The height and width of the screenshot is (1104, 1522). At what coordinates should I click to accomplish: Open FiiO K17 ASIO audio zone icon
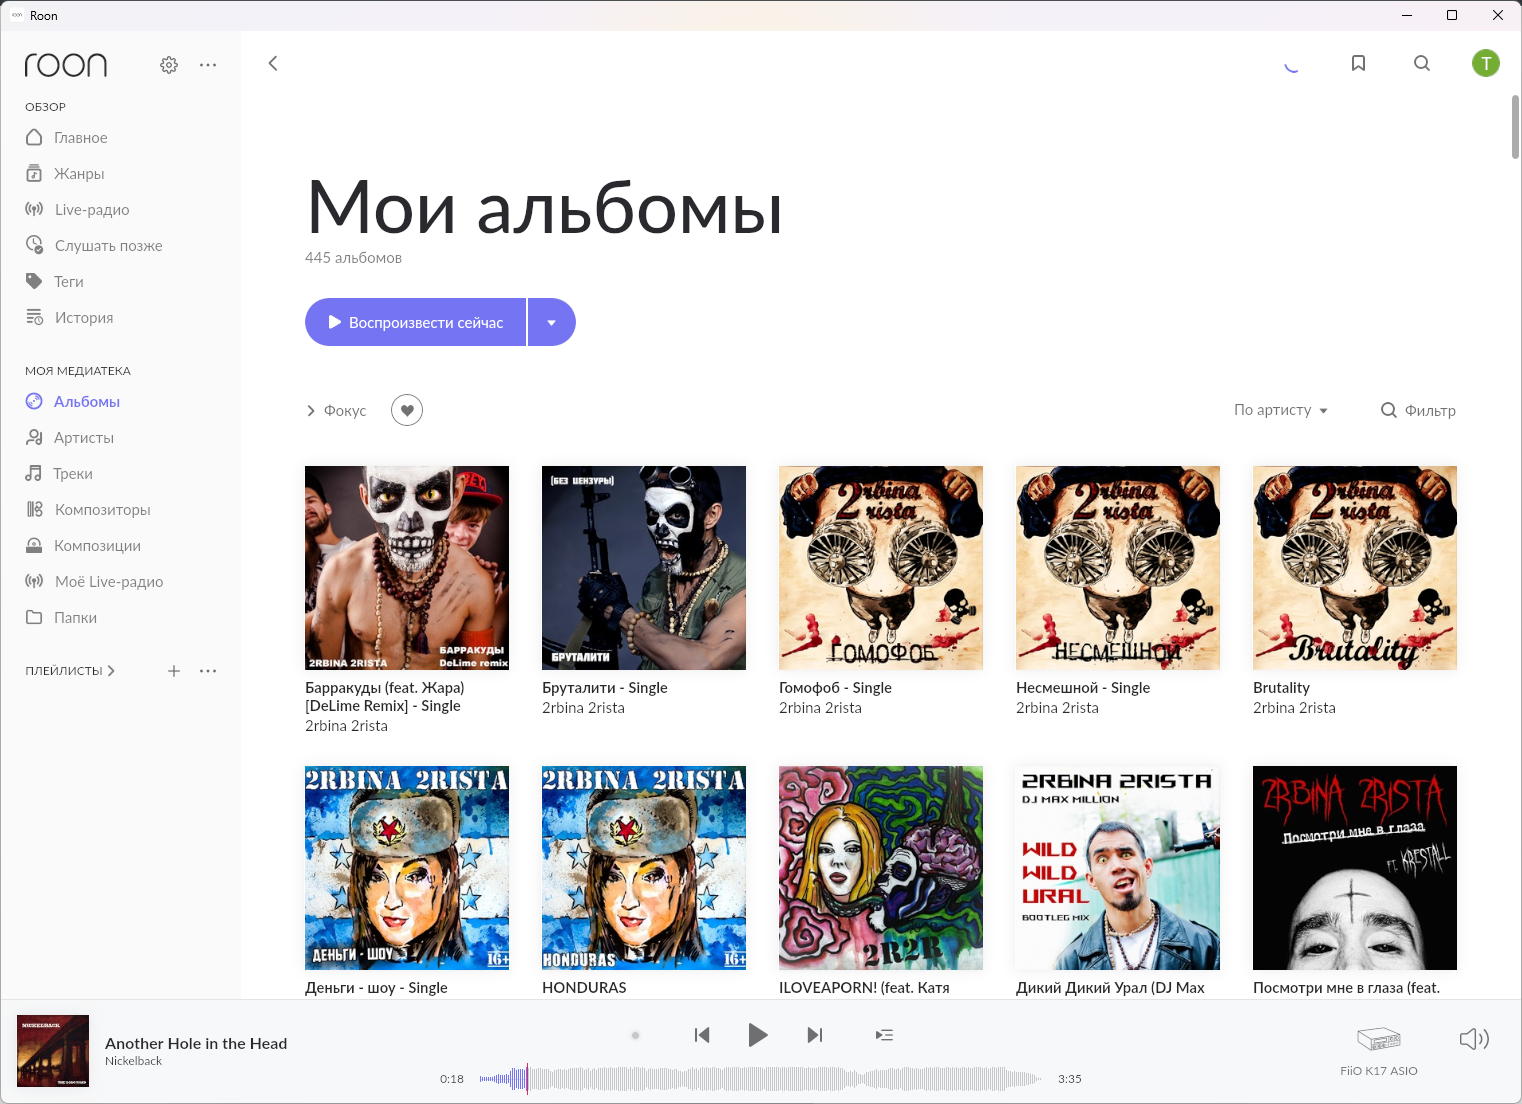(x=1379, y=1039)
